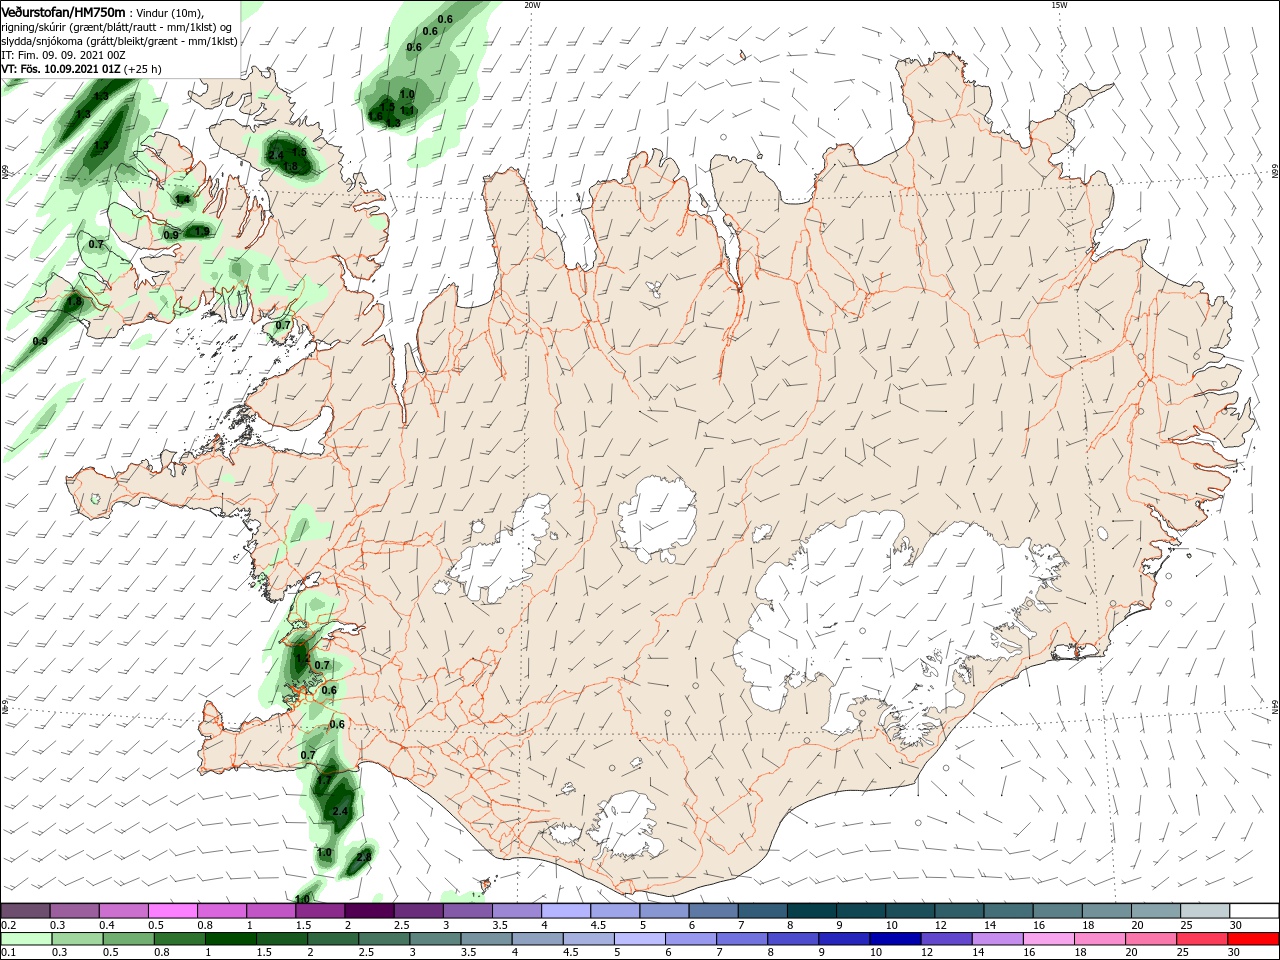Click the '0.2' label under top legend row
The image size is (1280, 960).
pyautogui.click(x=8, y=925)
